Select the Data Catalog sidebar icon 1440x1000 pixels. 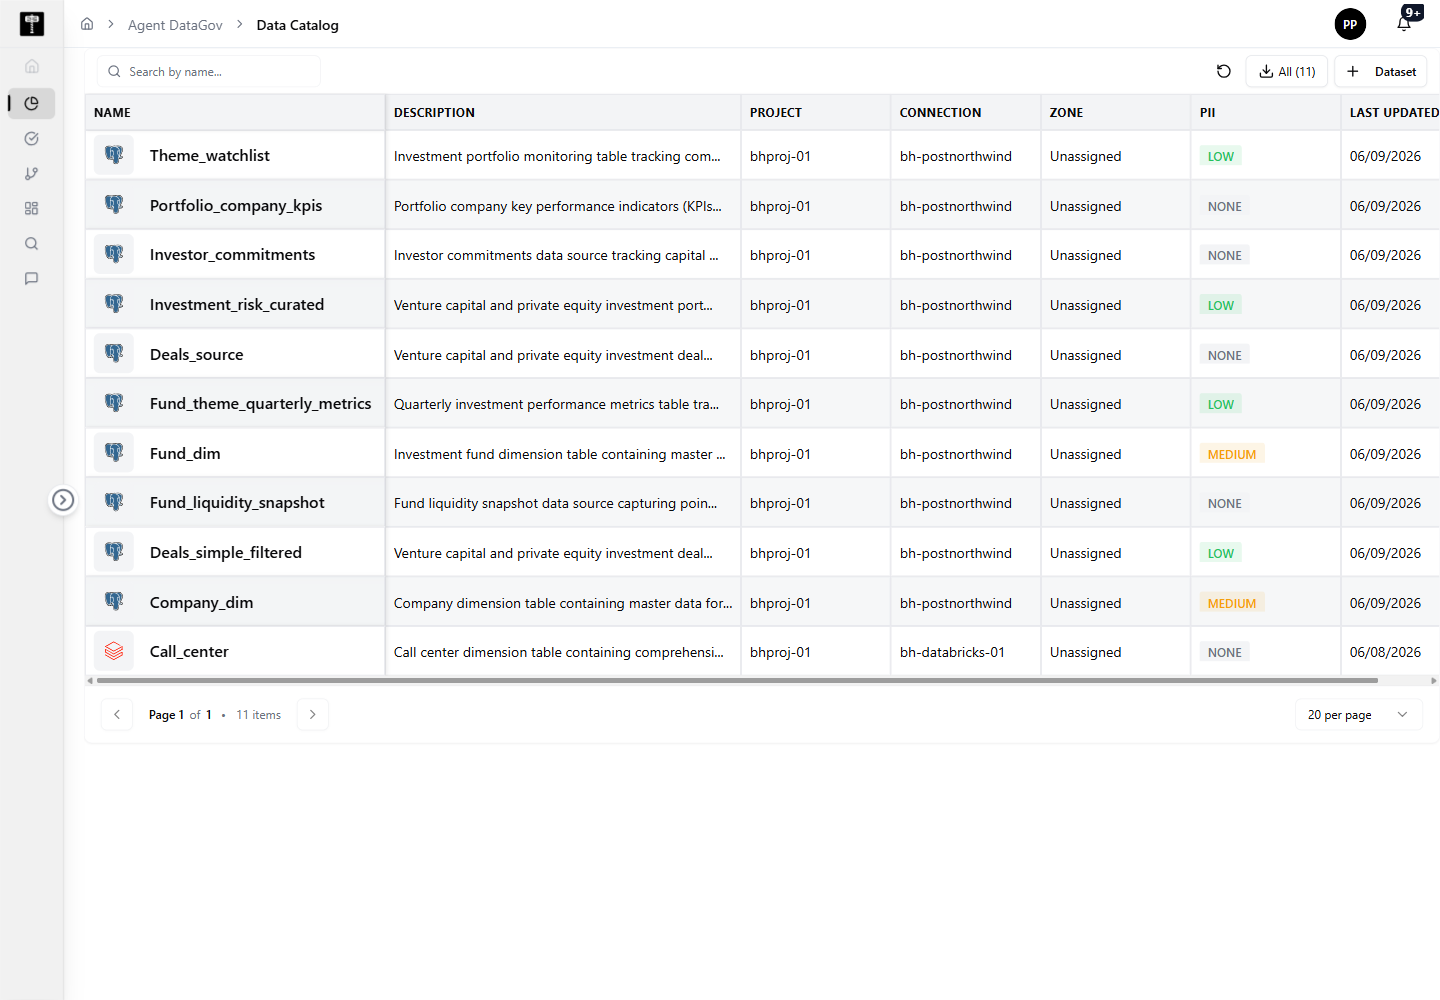[32, 103]
